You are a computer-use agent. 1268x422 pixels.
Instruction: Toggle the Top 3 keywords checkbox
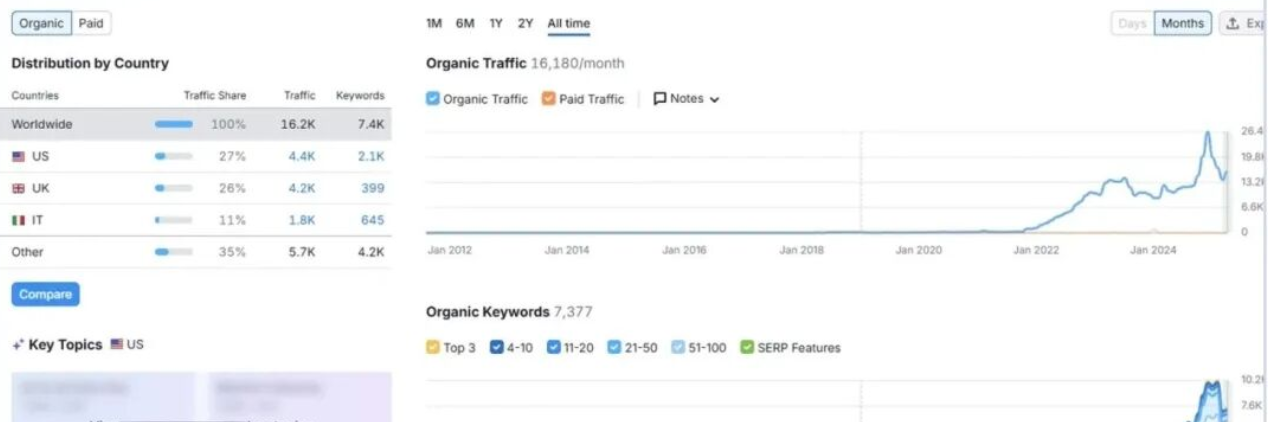433,348
